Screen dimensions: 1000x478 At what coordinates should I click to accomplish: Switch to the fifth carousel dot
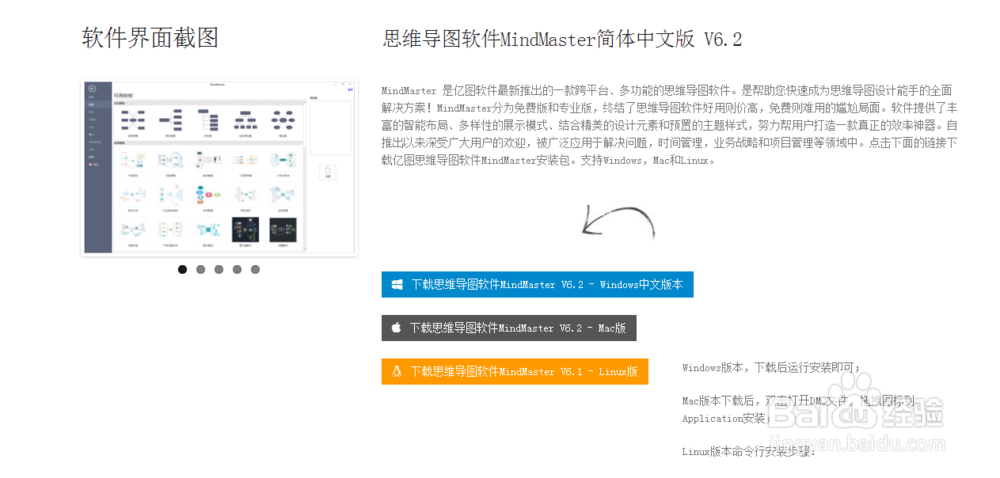click(x=255, y=270)
